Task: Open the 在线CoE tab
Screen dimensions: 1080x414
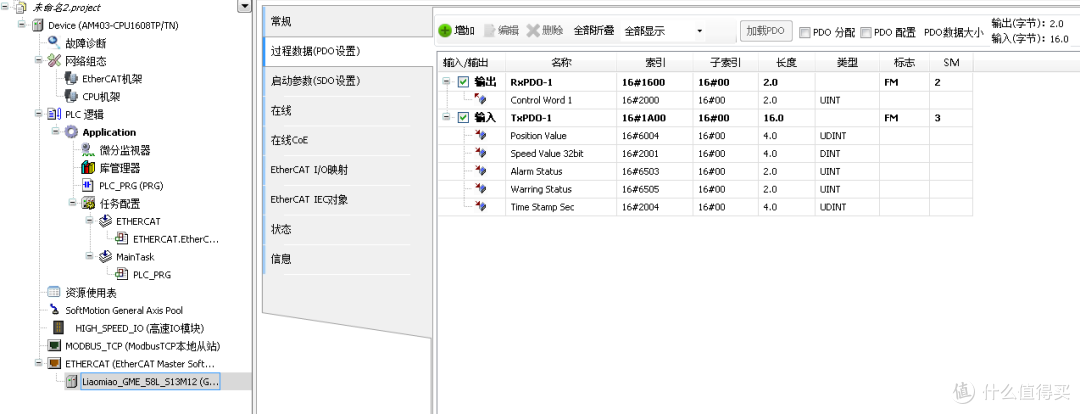Action: coord(346,141)
